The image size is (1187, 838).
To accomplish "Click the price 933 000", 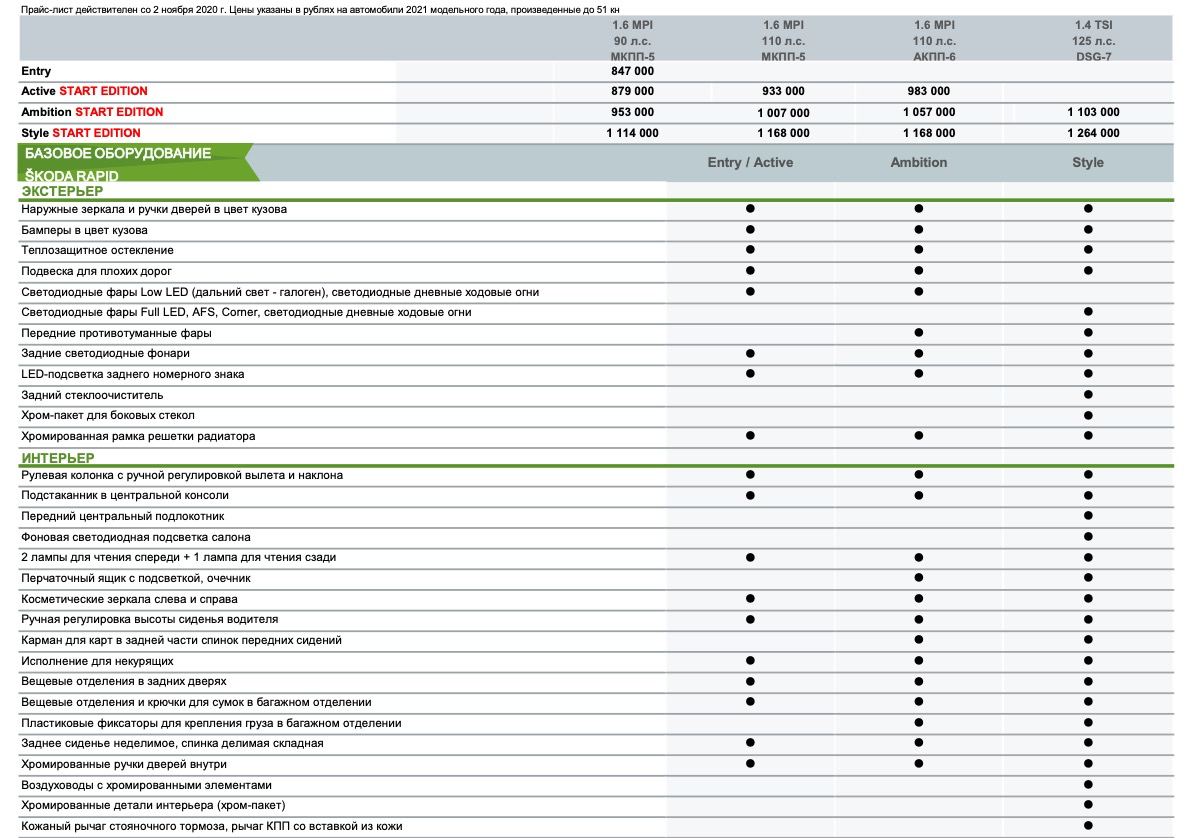I will coord(783,91).
